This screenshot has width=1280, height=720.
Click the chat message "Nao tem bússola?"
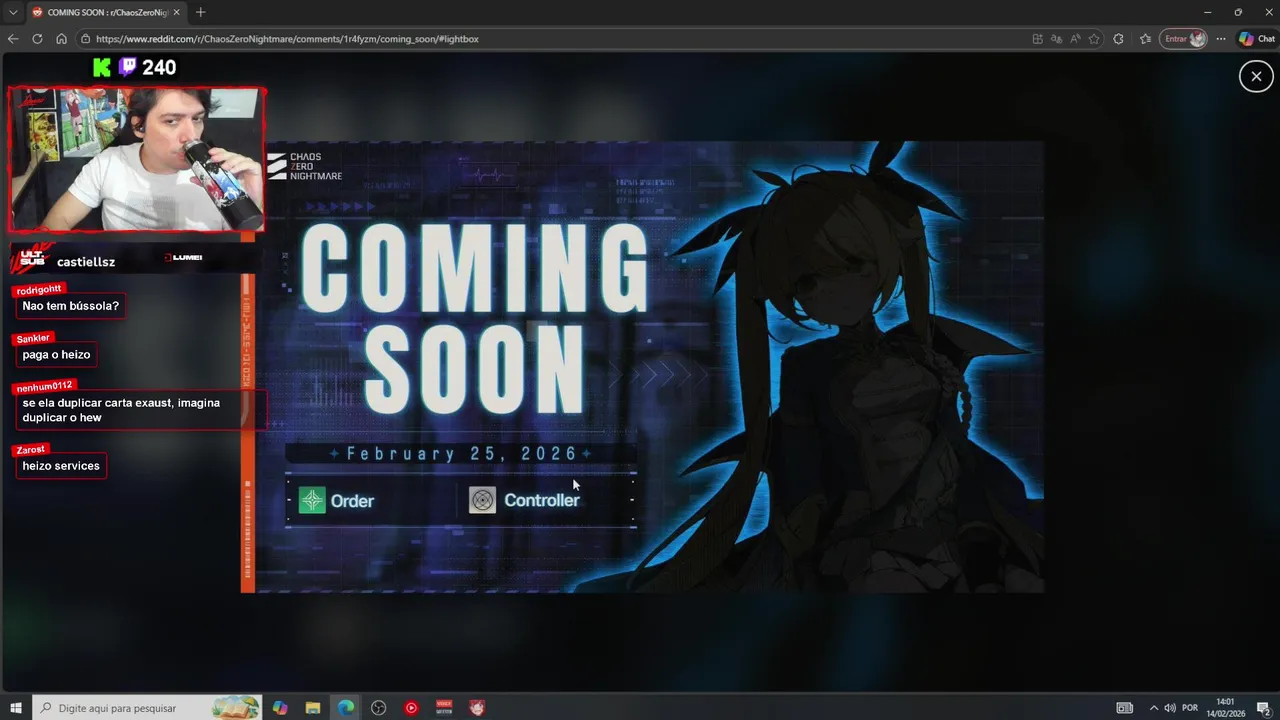point(71,306)
